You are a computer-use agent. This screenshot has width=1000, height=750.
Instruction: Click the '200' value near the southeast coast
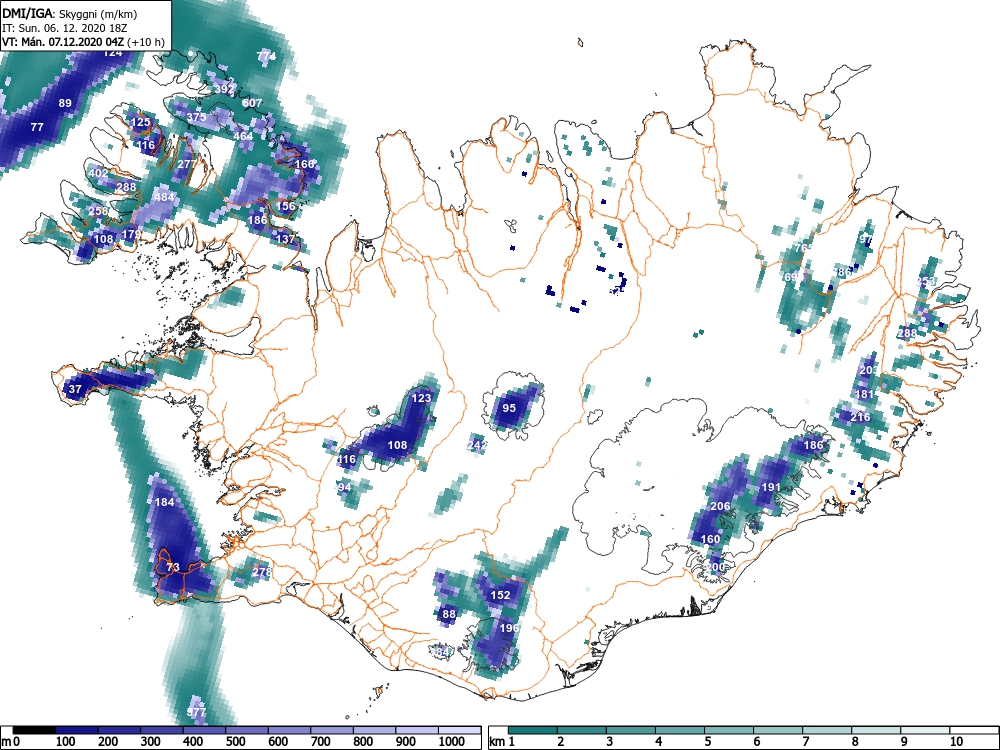716,567
